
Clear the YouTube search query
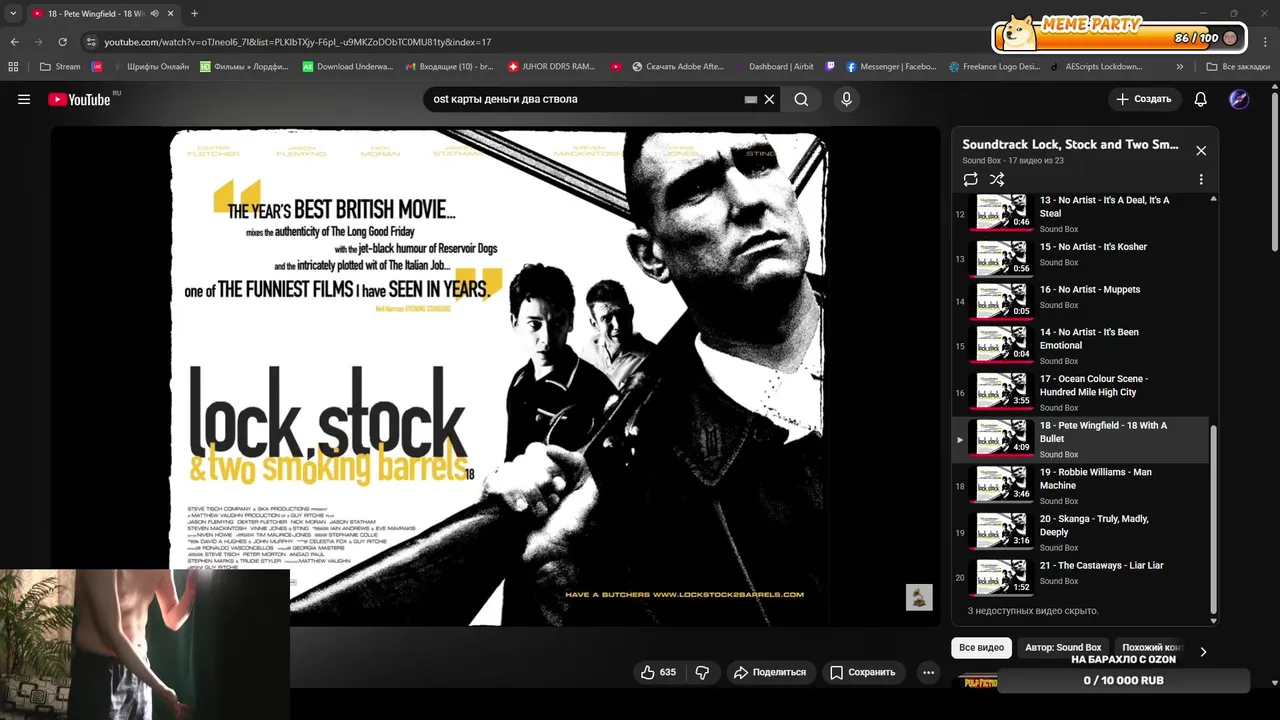(769, 99)
